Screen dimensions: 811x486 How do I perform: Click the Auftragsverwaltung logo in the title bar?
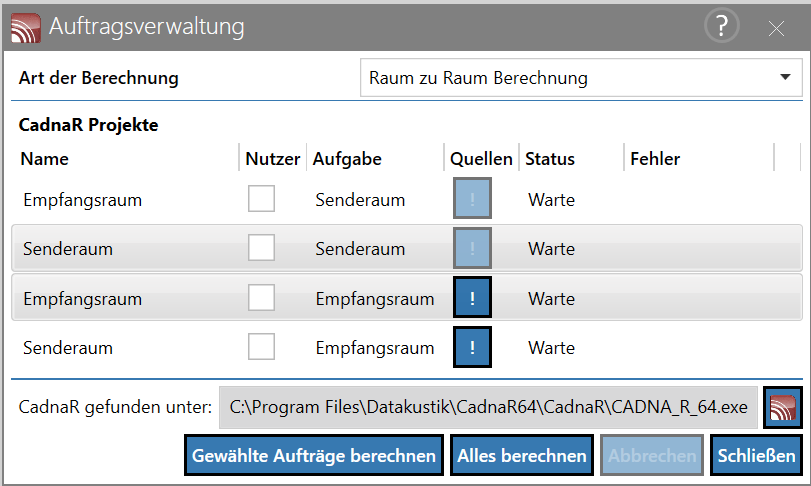click(x=26, y=28)
